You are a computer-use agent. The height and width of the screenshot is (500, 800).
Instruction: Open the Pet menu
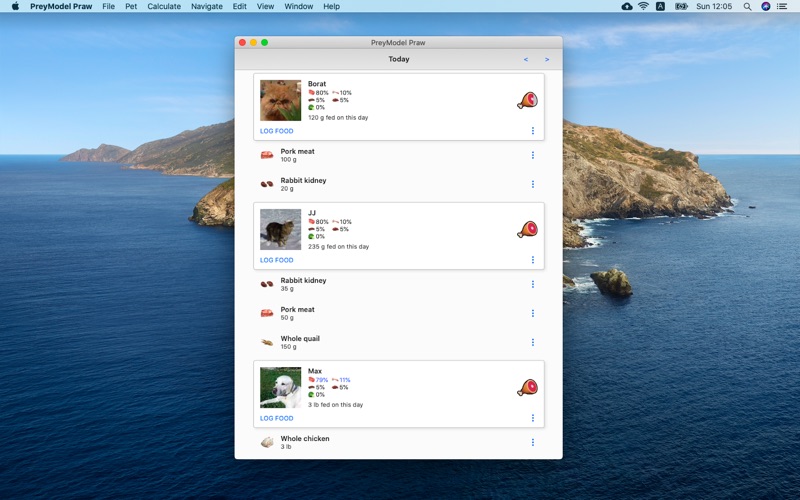(x=131, y=7)
